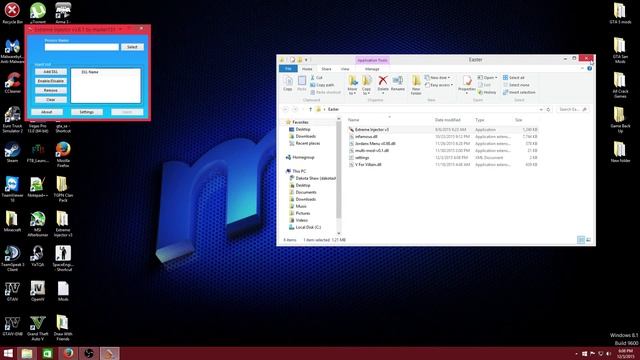
Task: Switch Explorer to large icons view
Action: coord(588,240)
